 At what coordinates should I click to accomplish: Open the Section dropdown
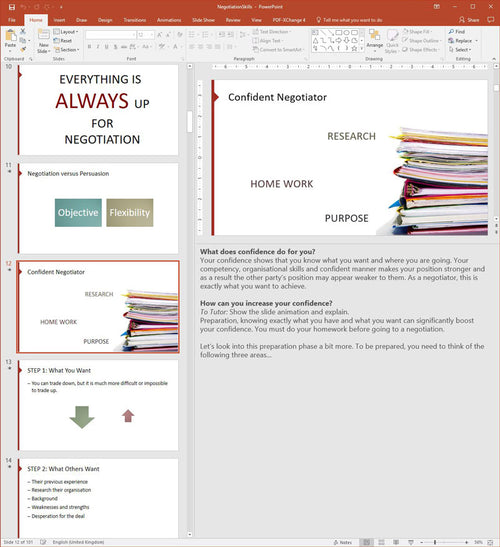pos(67,50)
